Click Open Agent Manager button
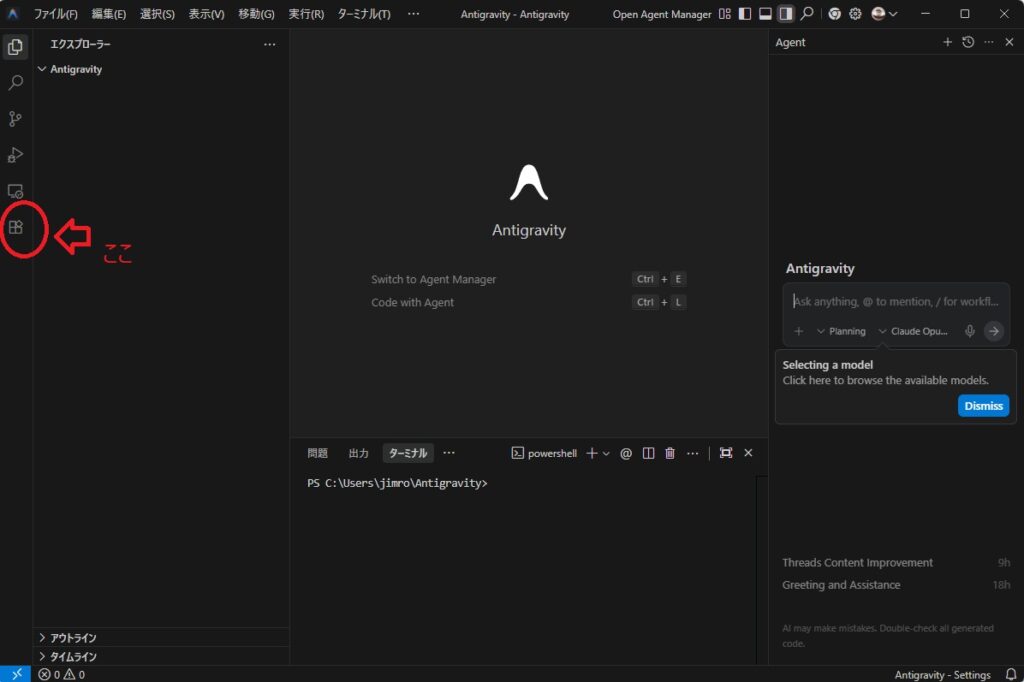Screen dimensions: 1024x682 [662, 14]
